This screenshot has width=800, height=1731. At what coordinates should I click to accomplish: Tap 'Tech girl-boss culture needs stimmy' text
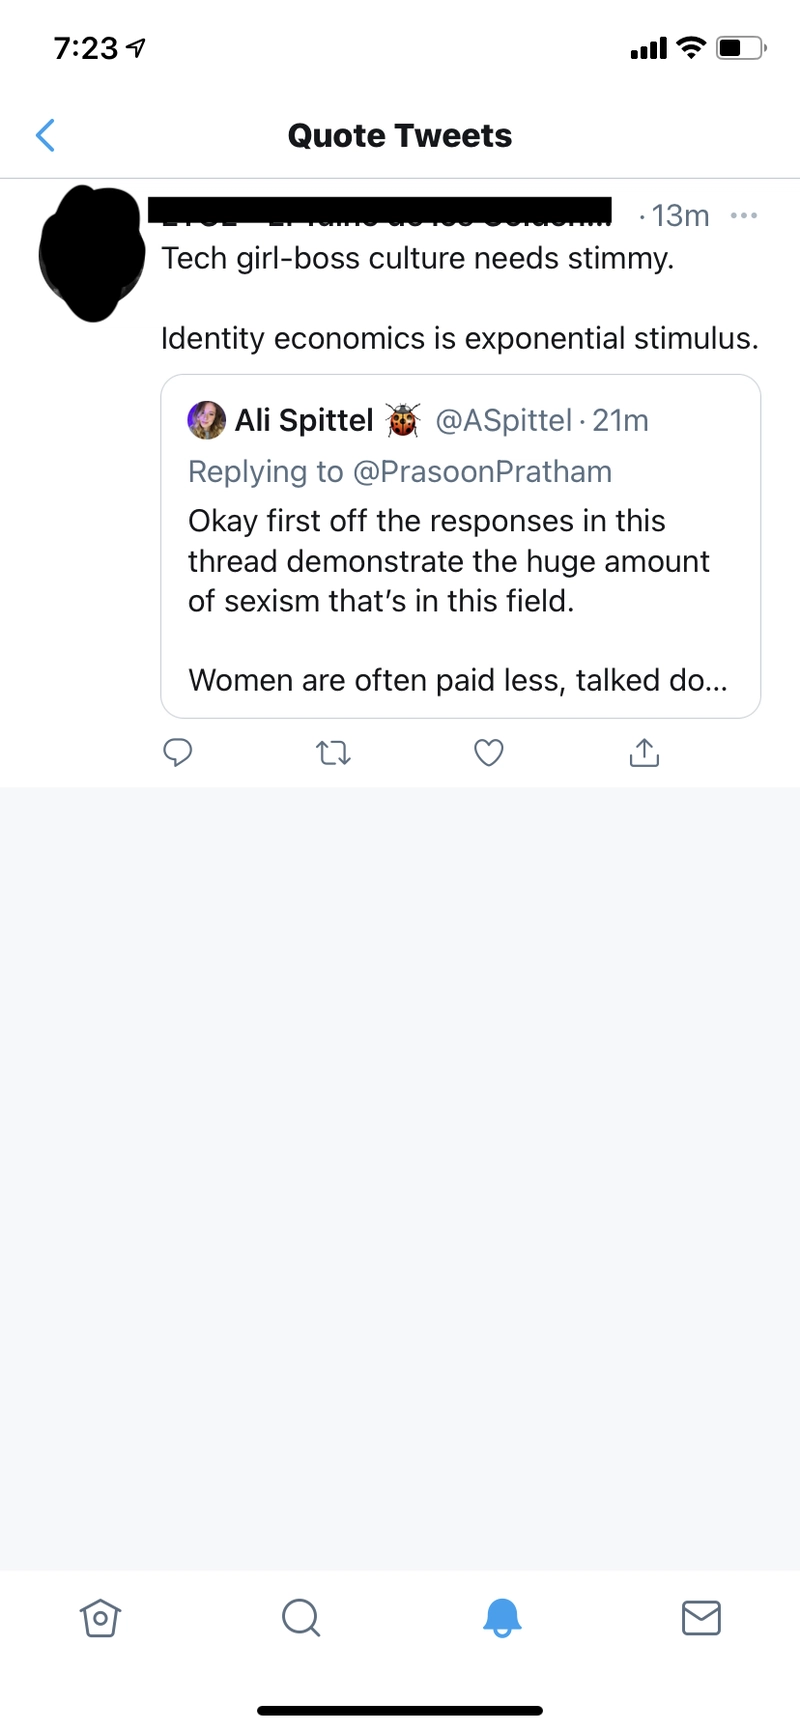pyautogui.click(x=418, y=258)
